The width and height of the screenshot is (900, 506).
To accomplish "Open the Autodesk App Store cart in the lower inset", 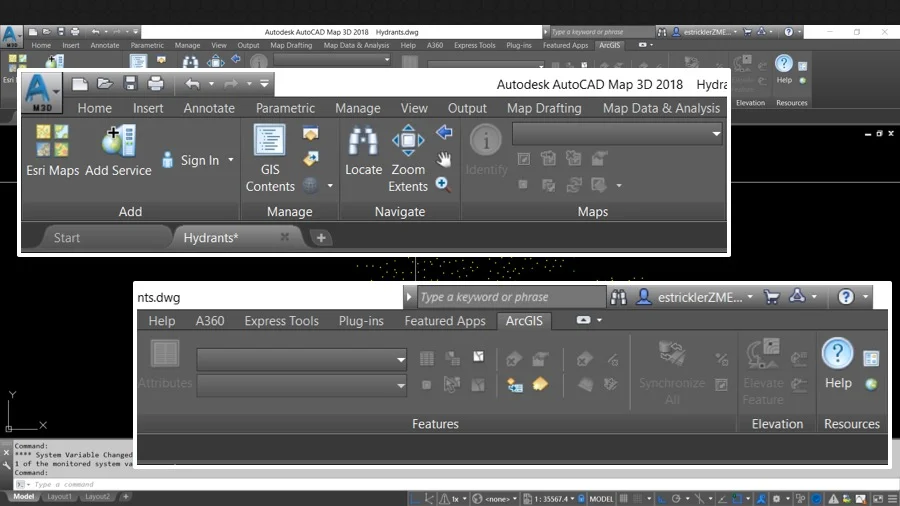I will pos(772,297).
